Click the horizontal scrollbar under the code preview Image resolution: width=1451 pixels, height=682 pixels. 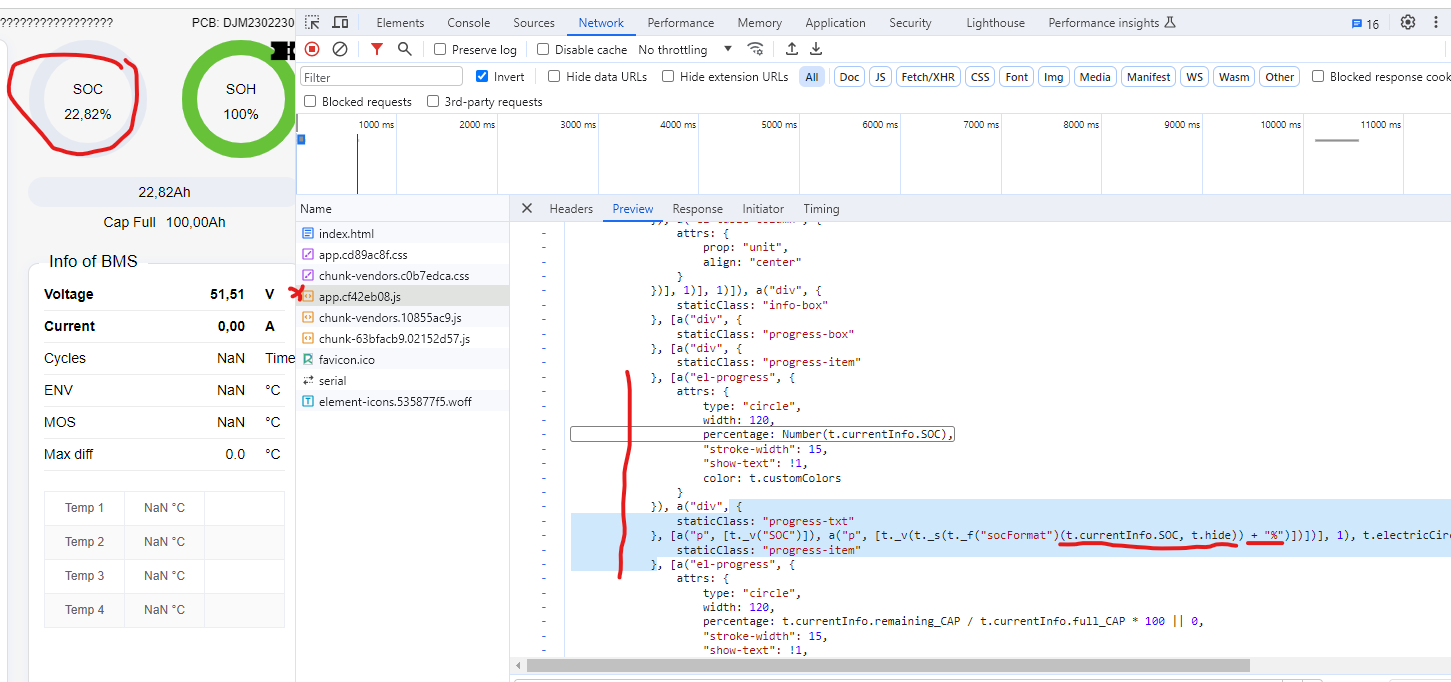tap(888, 665)
